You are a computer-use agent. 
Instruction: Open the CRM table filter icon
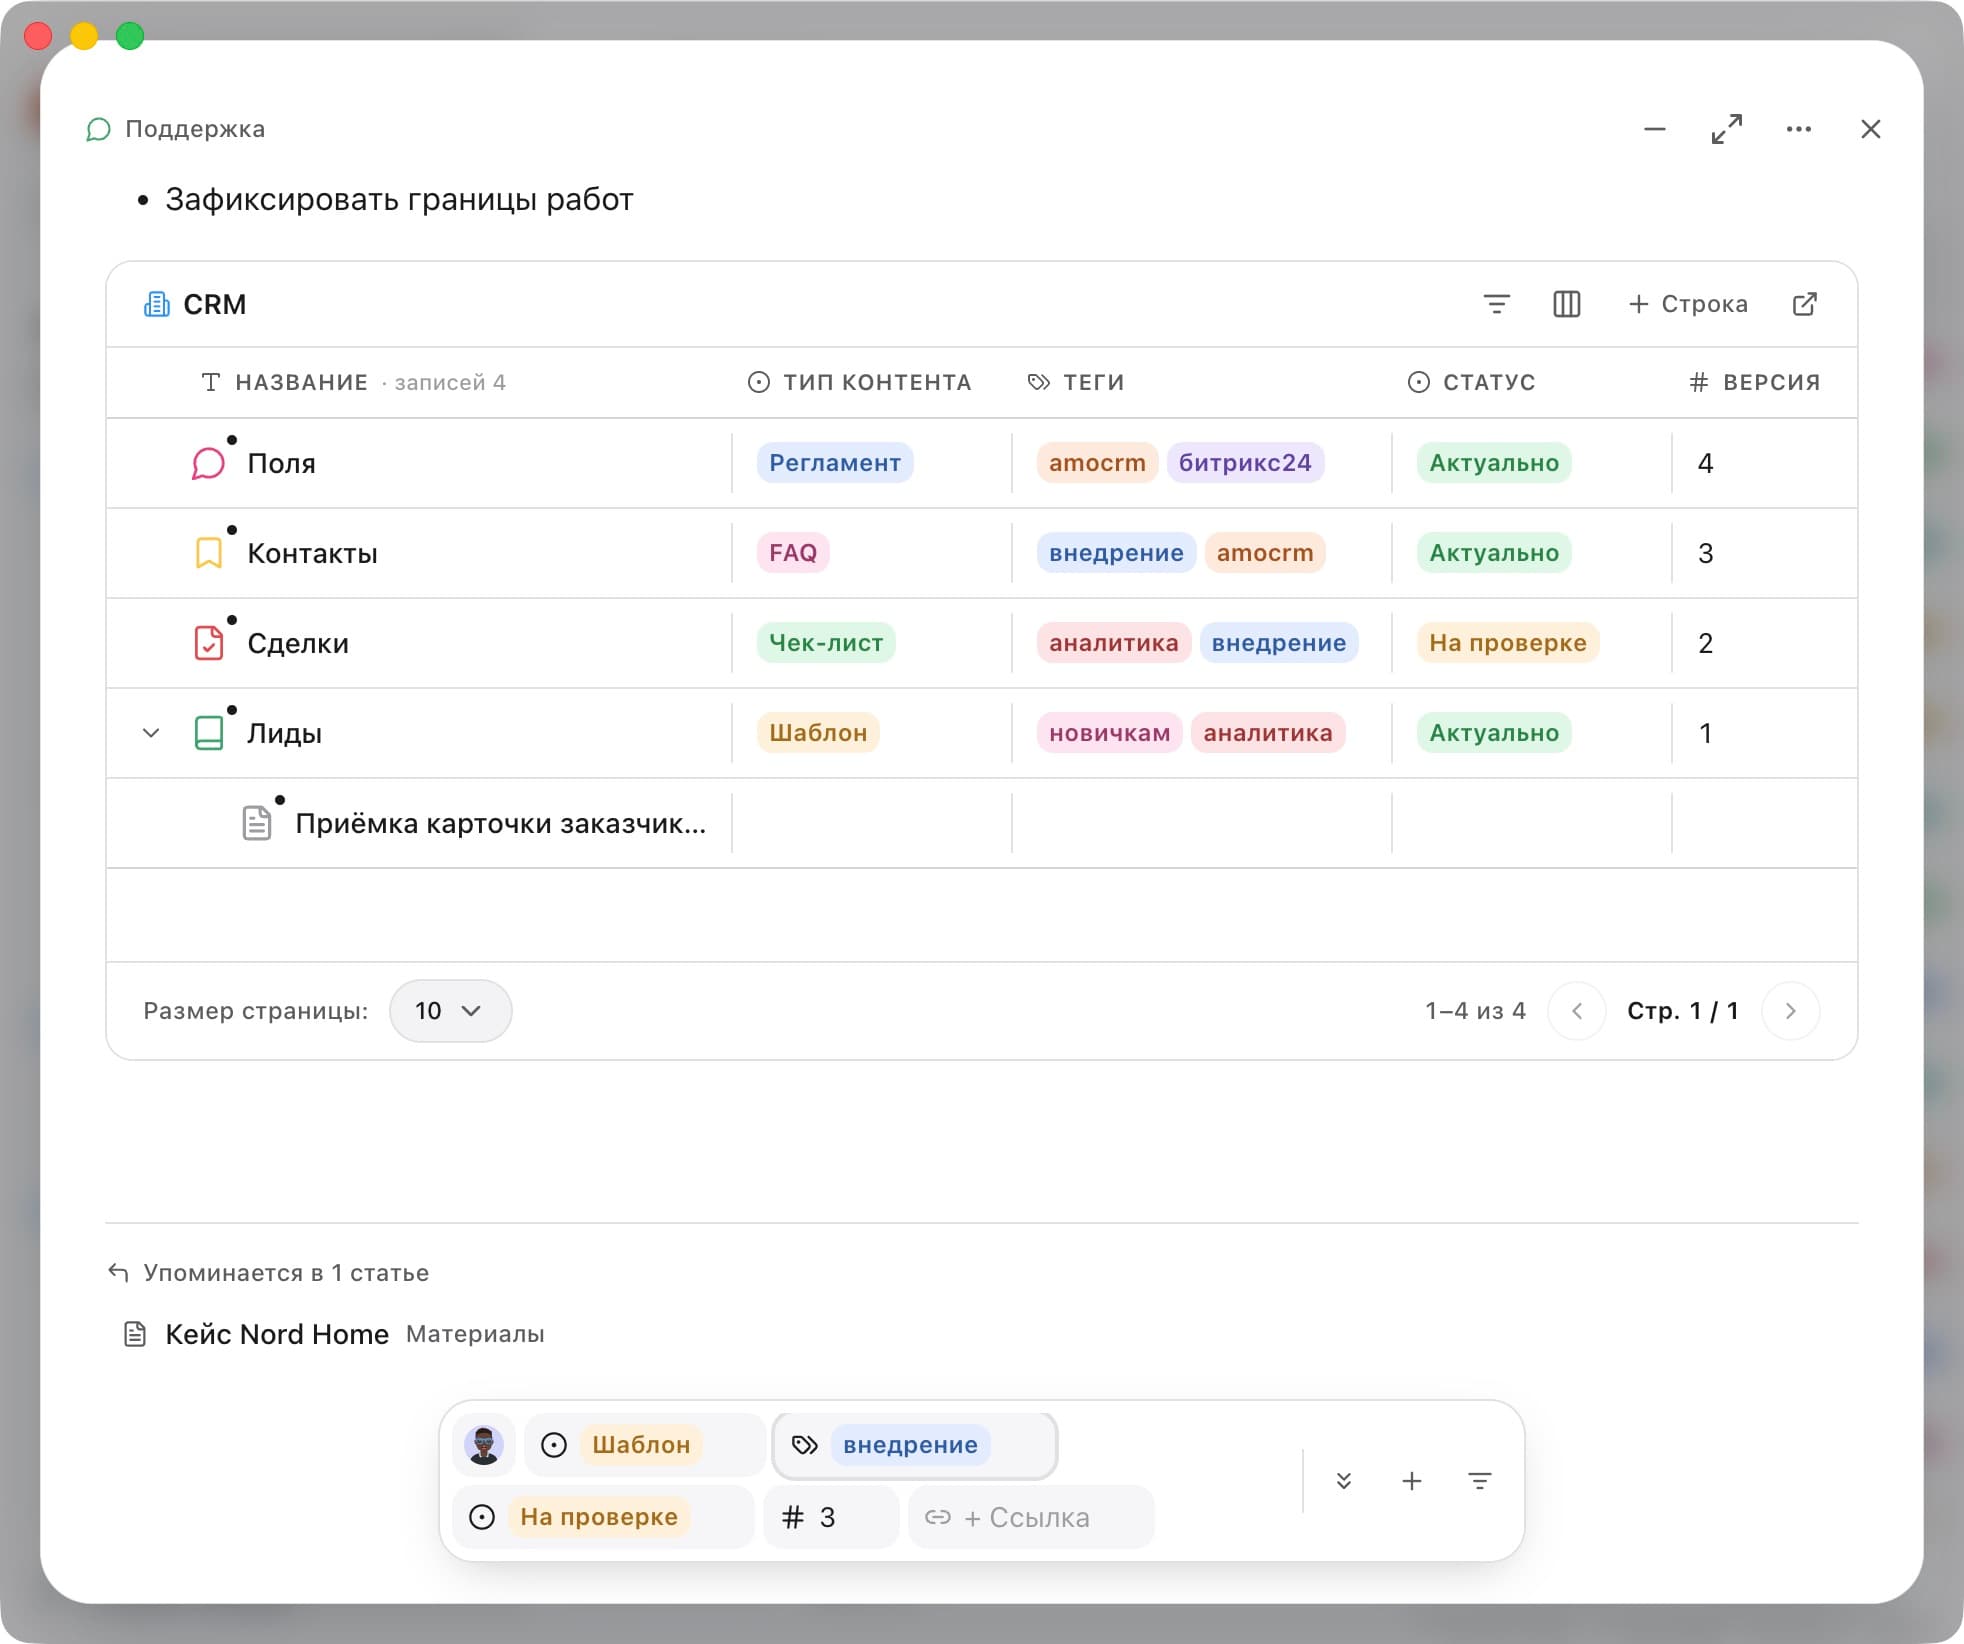click(x=1496, y=304)
